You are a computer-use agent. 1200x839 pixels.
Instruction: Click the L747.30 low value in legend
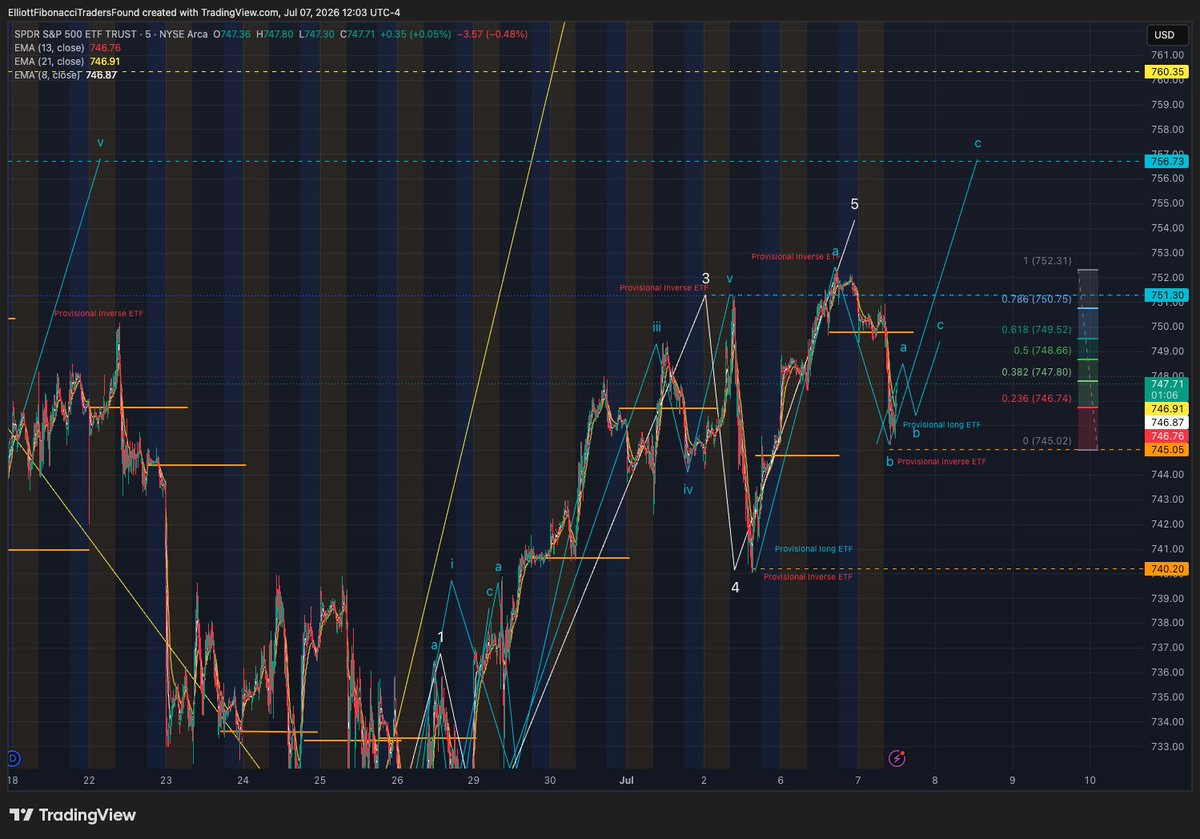[317, 34]
